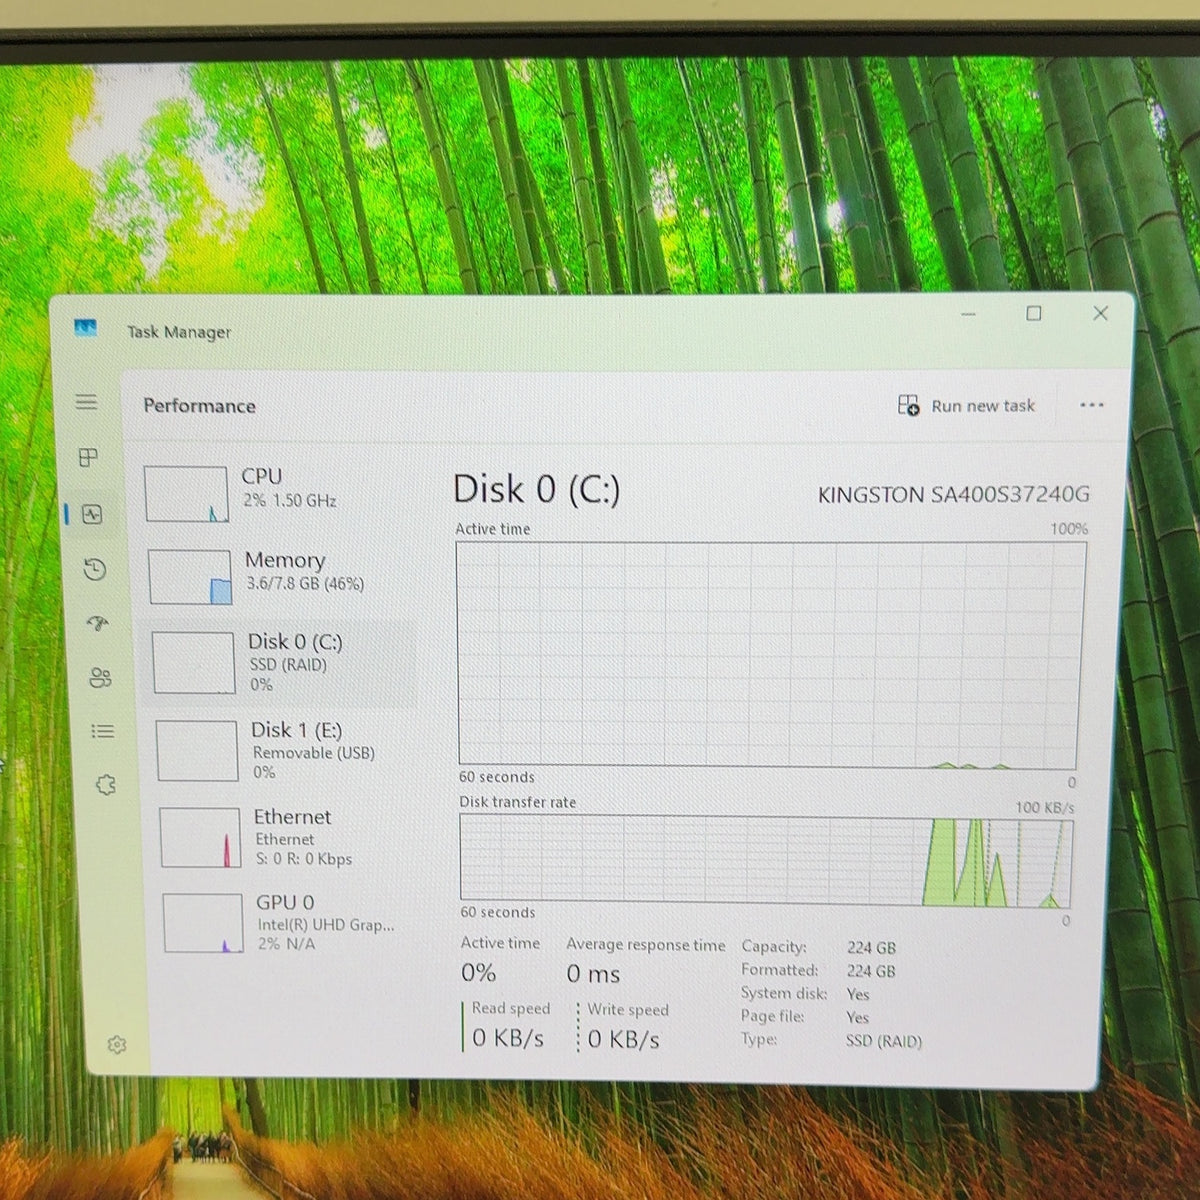This screenshot has width=1200, height=1200.
Task: Open the Details page icon
Action: 103,731
